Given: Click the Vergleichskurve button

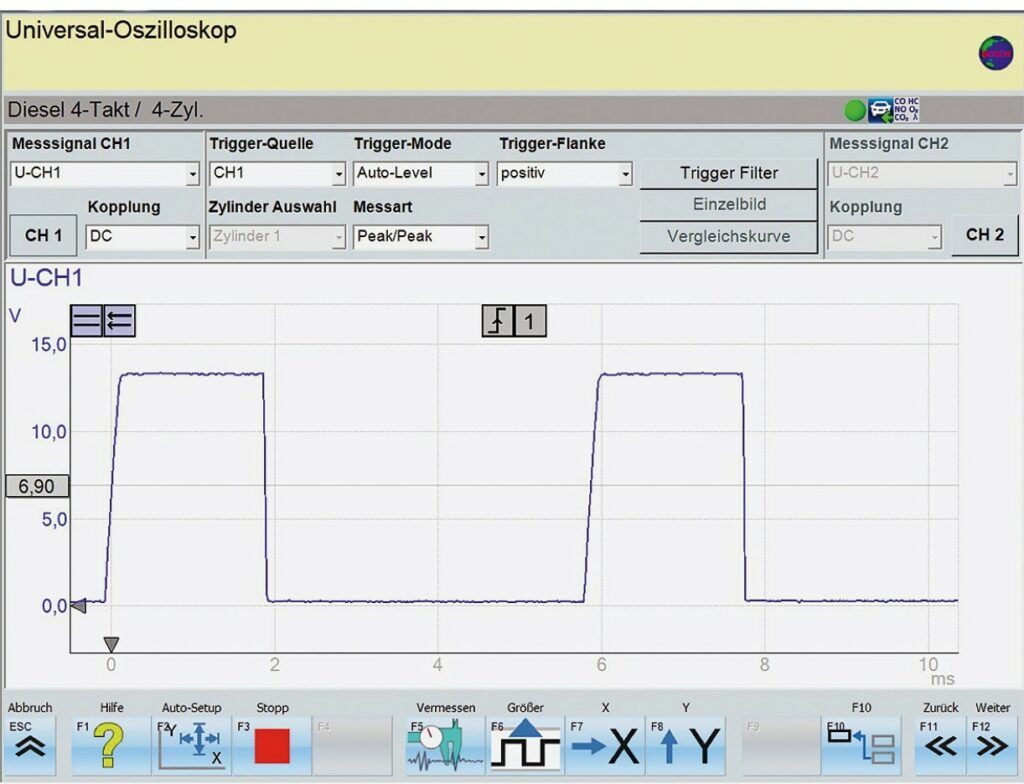Looking at the screenshot, I should (x=728, y=237).
